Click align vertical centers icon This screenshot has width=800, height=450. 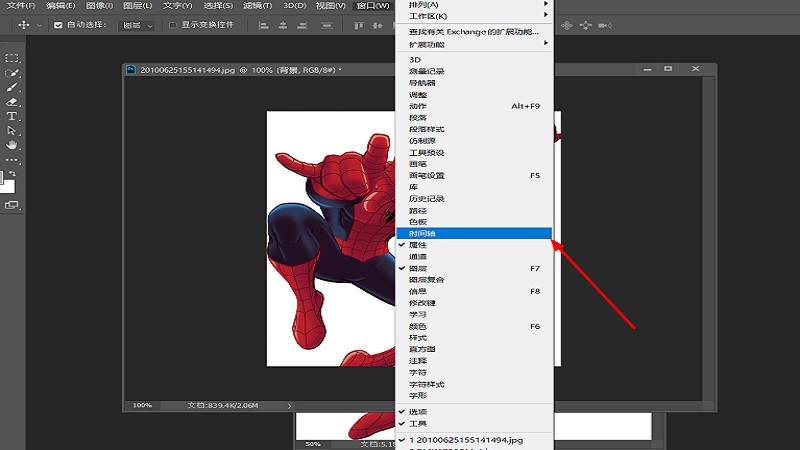tap(378, 26)
